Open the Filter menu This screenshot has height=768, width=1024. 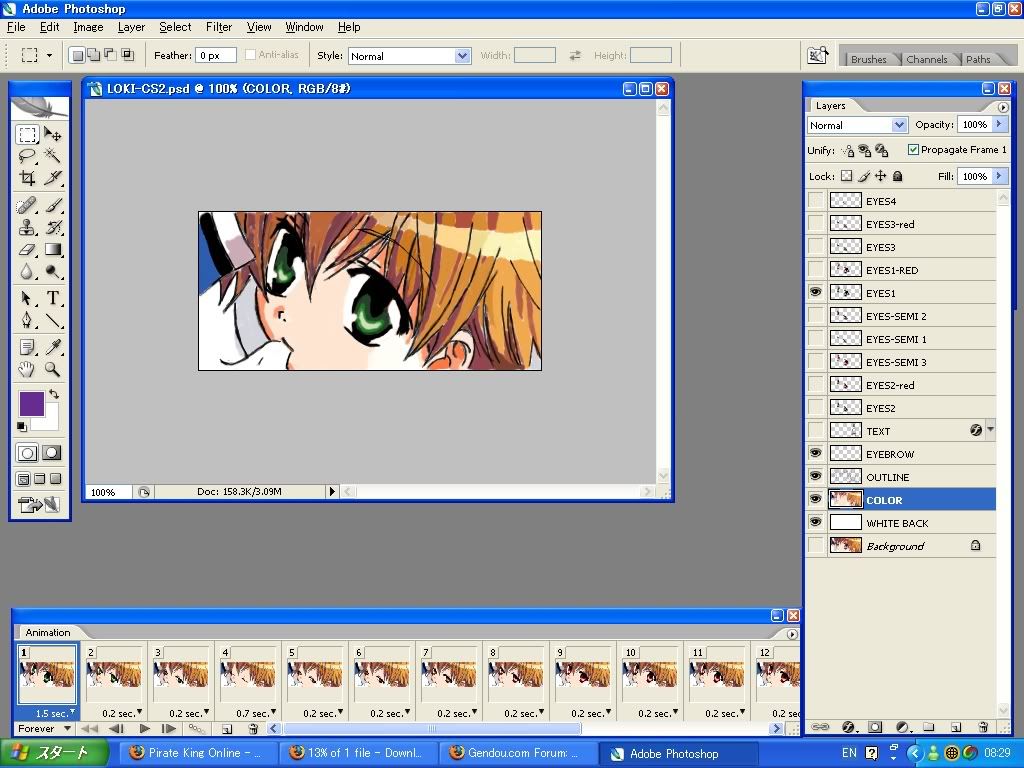[x=218, y=27]
